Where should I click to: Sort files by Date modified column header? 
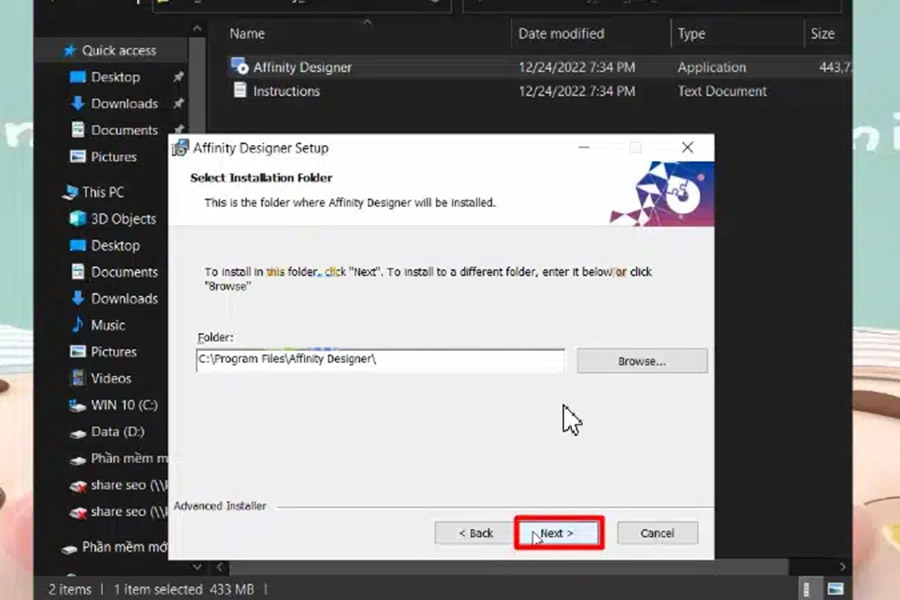point(561,34)
